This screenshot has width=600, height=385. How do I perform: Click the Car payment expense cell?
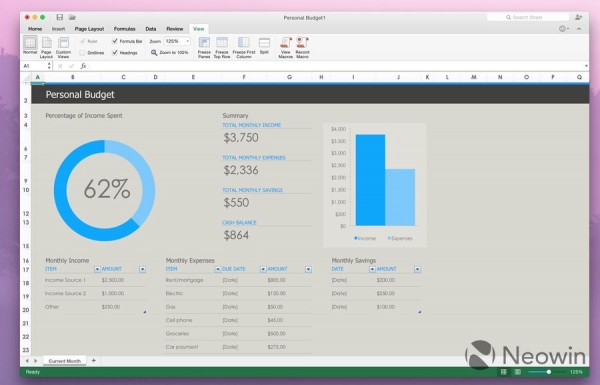182,347
